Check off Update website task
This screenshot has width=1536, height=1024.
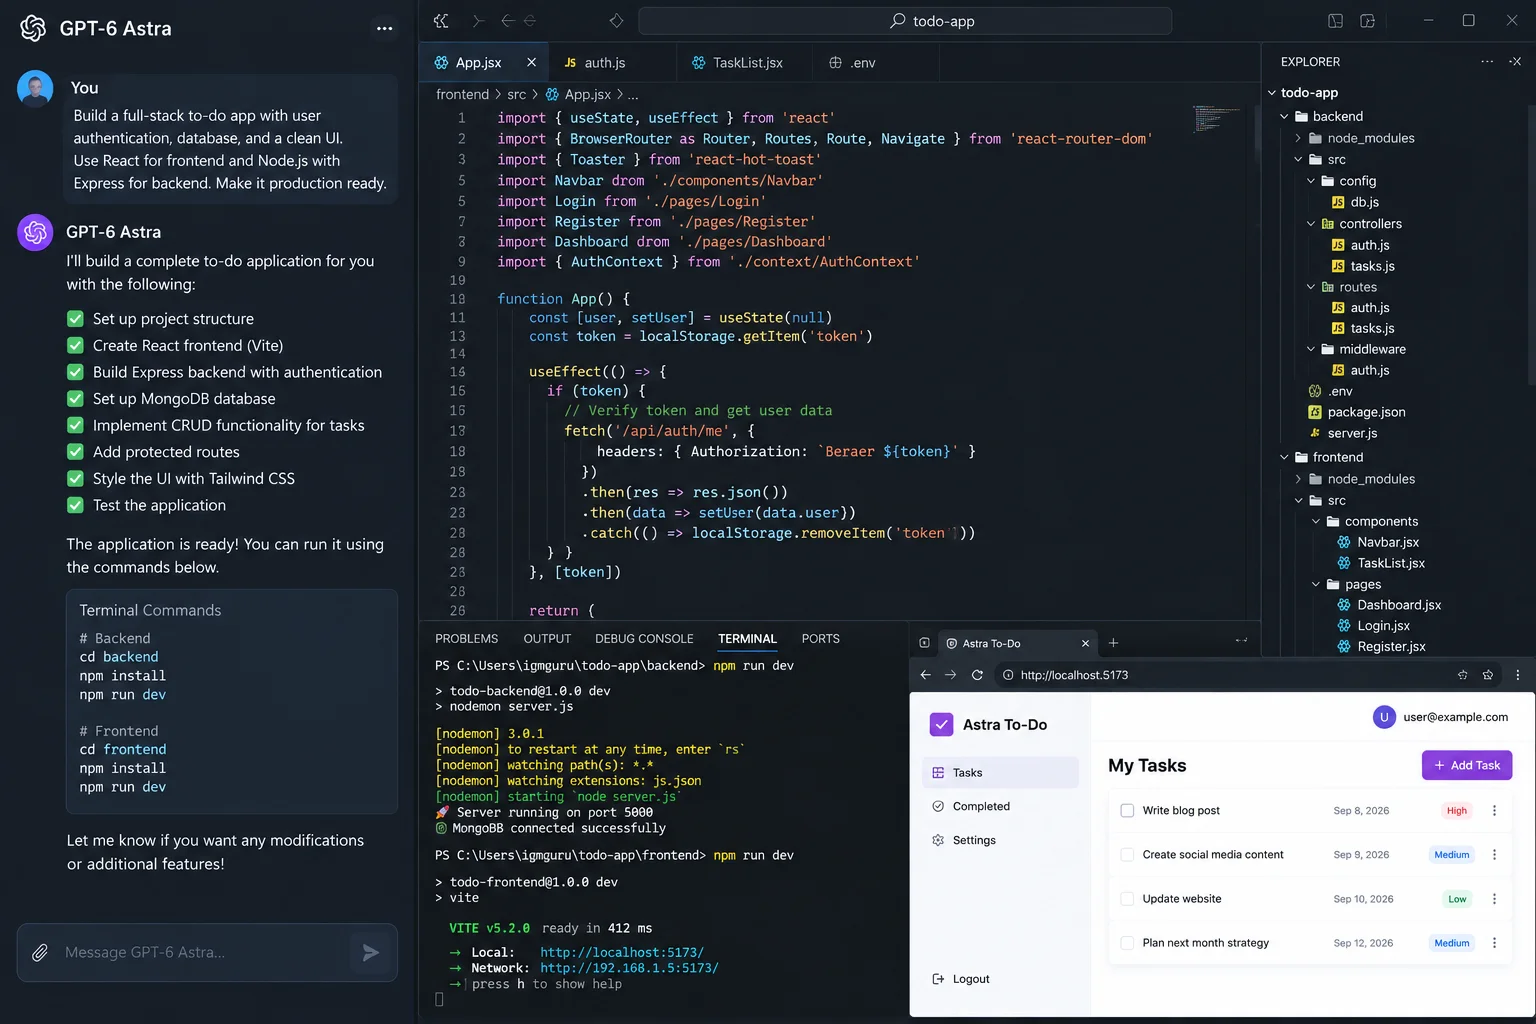pyautogui.click(x=1127, y=899)
